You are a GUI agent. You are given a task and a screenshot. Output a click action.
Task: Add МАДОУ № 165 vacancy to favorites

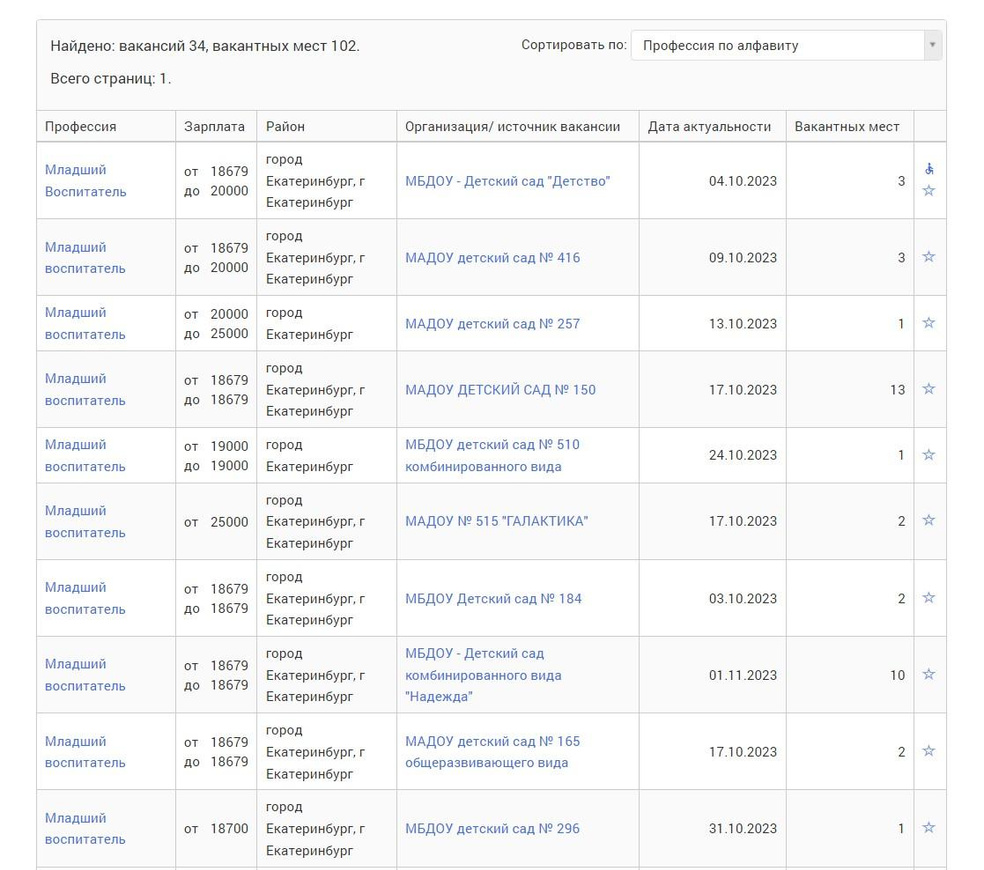pos(929,751)
